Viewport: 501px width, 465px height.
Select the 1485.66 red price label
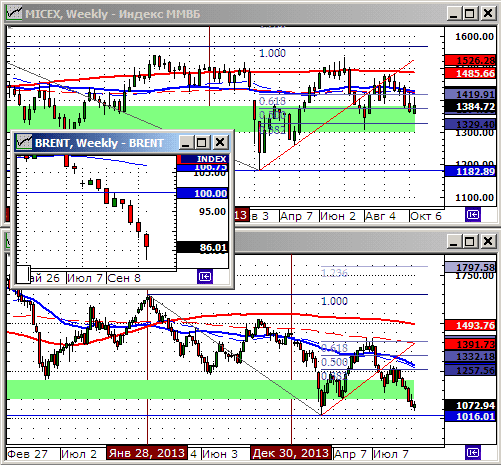[471, 73]
